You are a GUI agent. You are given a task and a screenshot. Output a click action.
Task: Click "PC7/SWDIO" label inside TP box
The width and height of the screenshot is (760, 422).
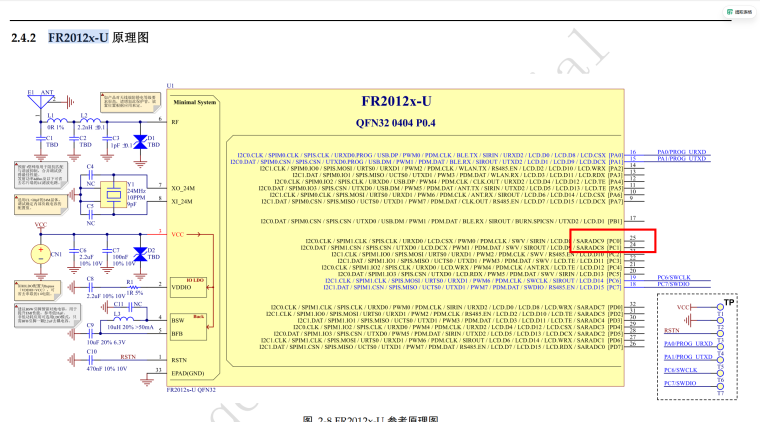[x=680, y=383]
